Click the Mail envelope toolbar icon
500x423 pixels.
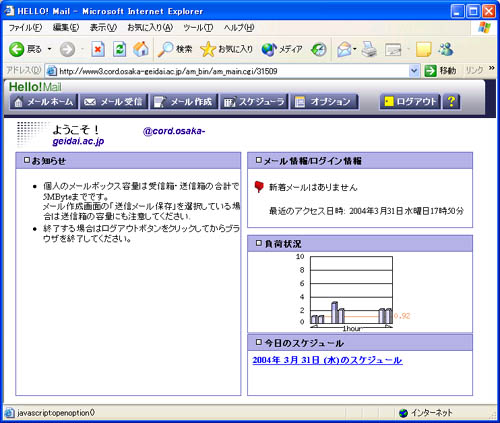pyautogui.click(x=344, y=50)
